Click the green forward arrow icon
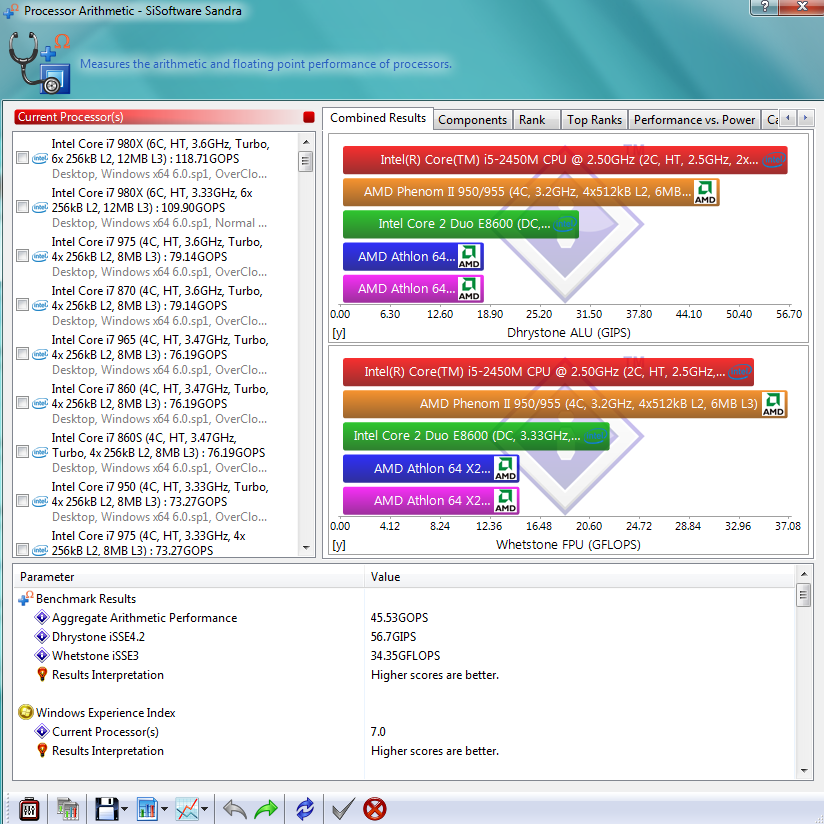The width and height of the screenshot is (824, 824). click(266, 809)
